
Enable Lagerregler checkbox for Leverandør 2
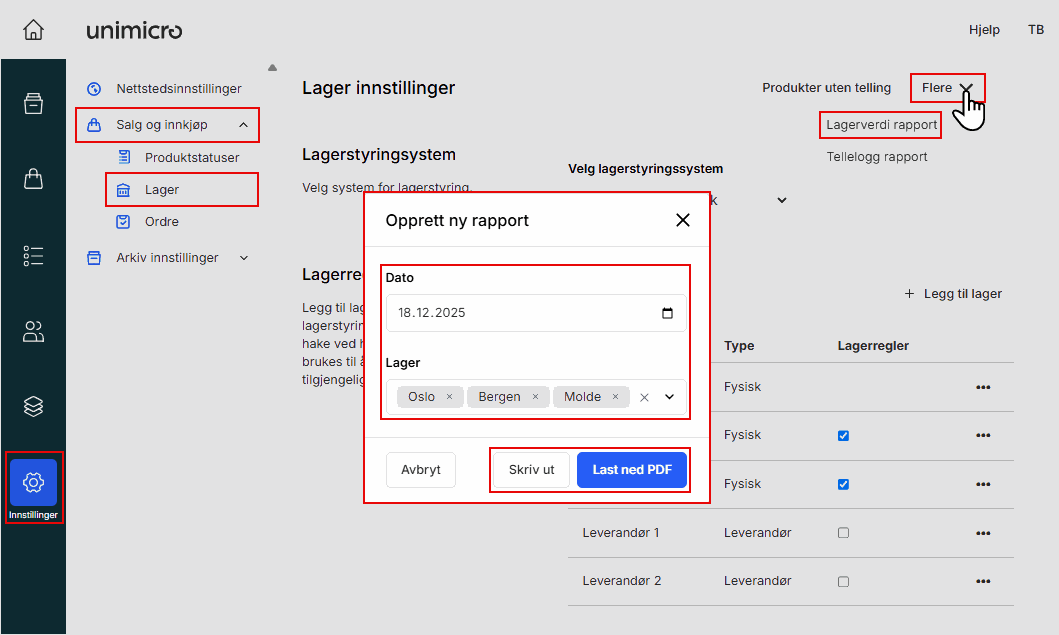(843, 581)
